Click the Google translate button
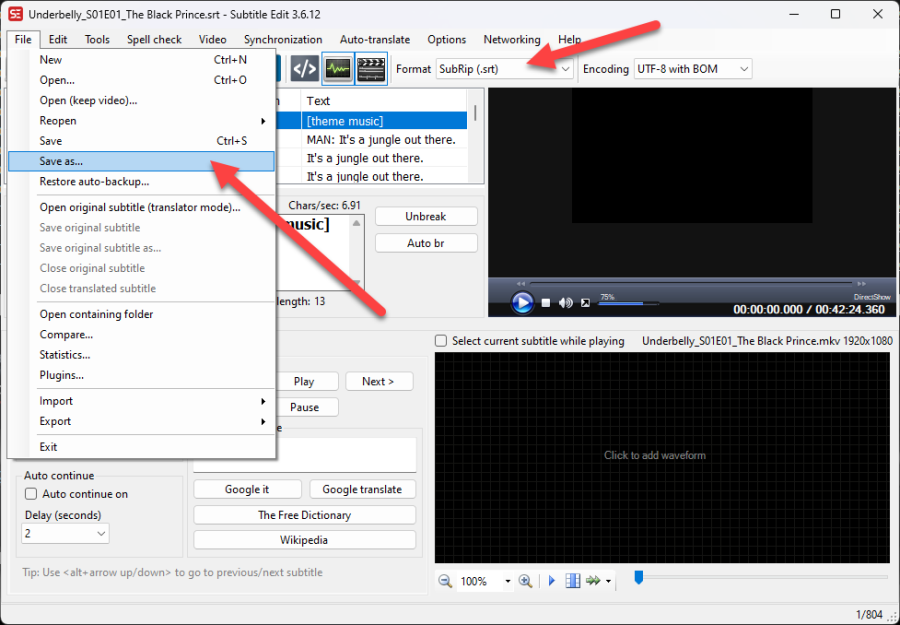The image size is (900, 625). point(362,489)
